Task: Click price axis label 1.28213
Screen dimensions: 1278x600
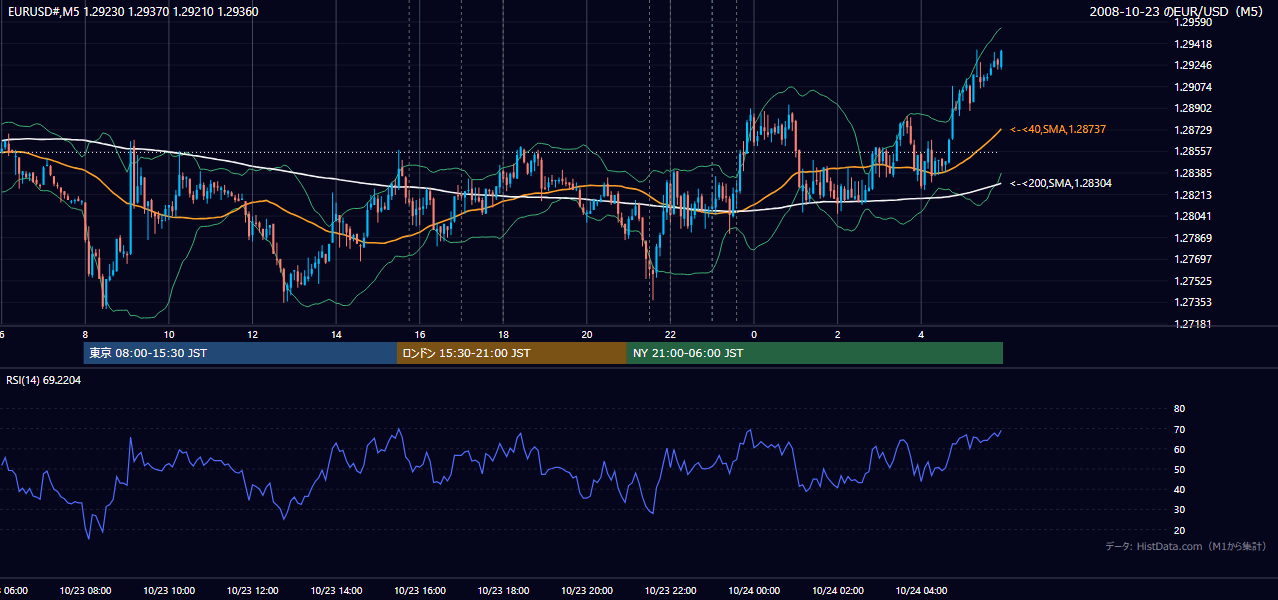Action: point(1193,195)
